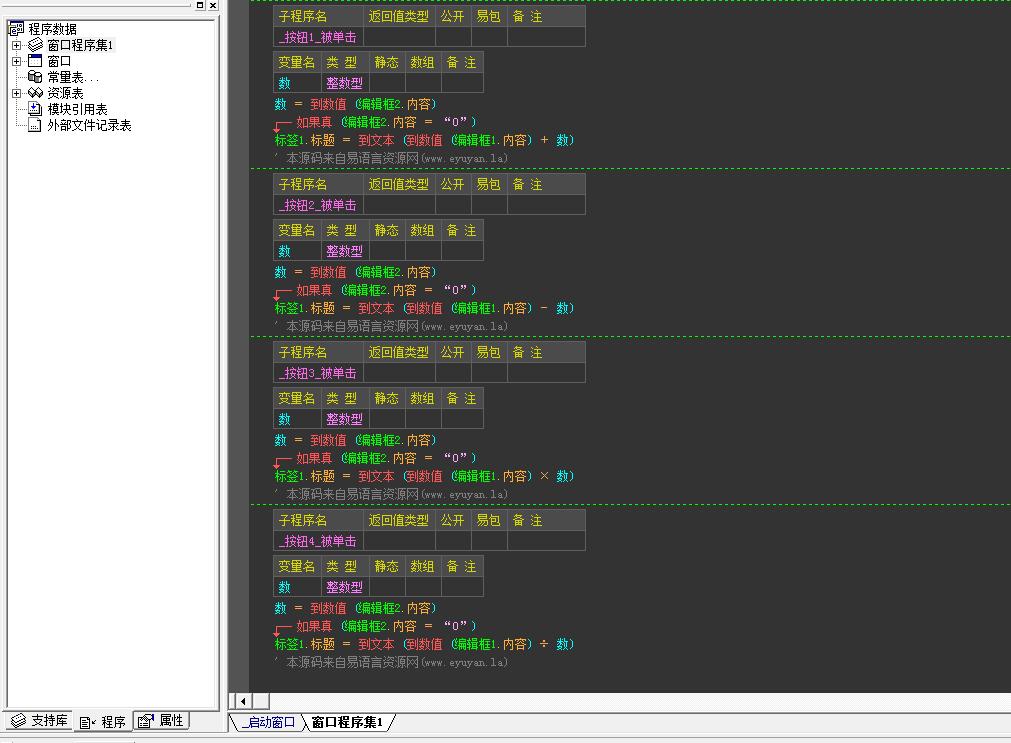Click the 标签1.标题 line subtracting − 数
The width and height of the screenshot is (1011, 743).
point(424,308)
